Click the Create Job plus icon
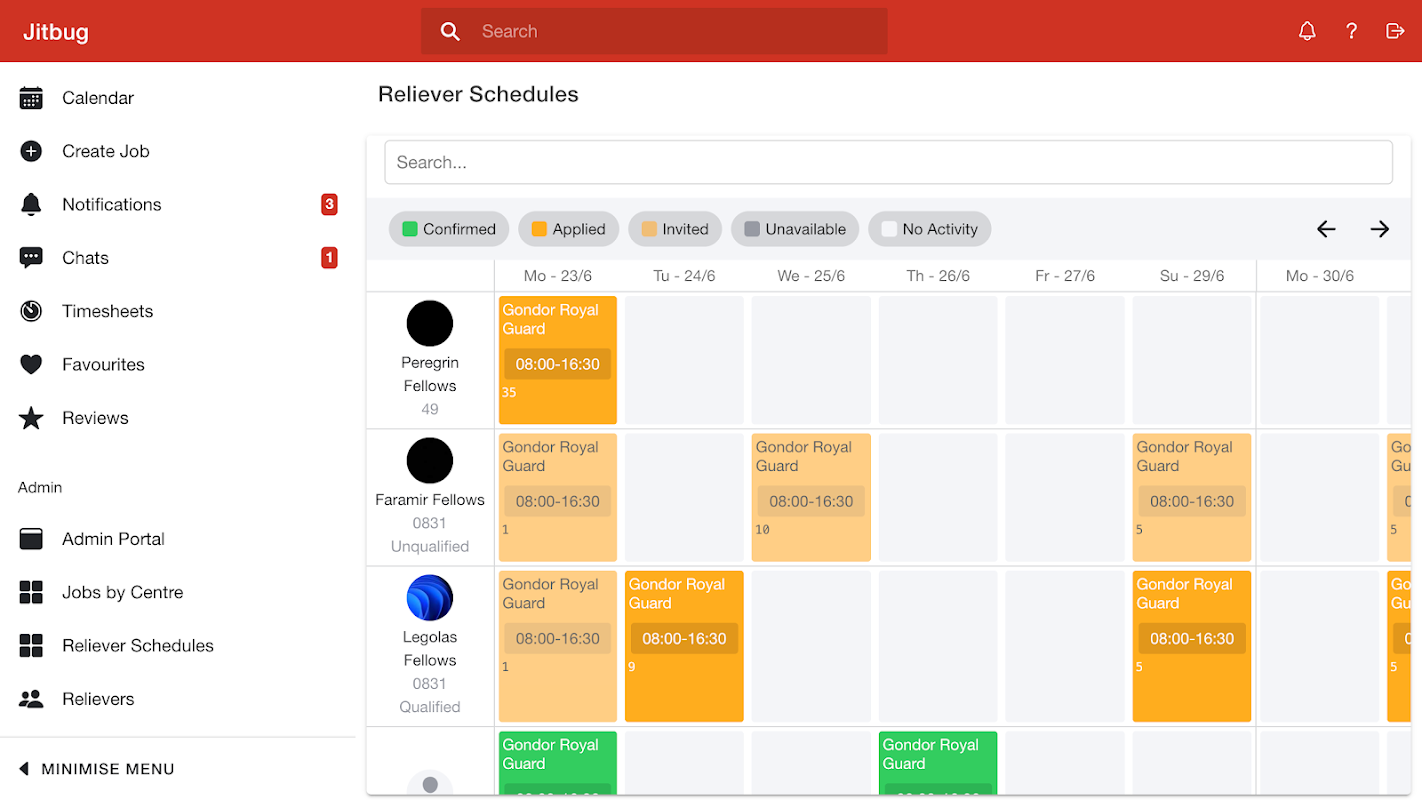 pyautogui.click(x=31, y=151)
